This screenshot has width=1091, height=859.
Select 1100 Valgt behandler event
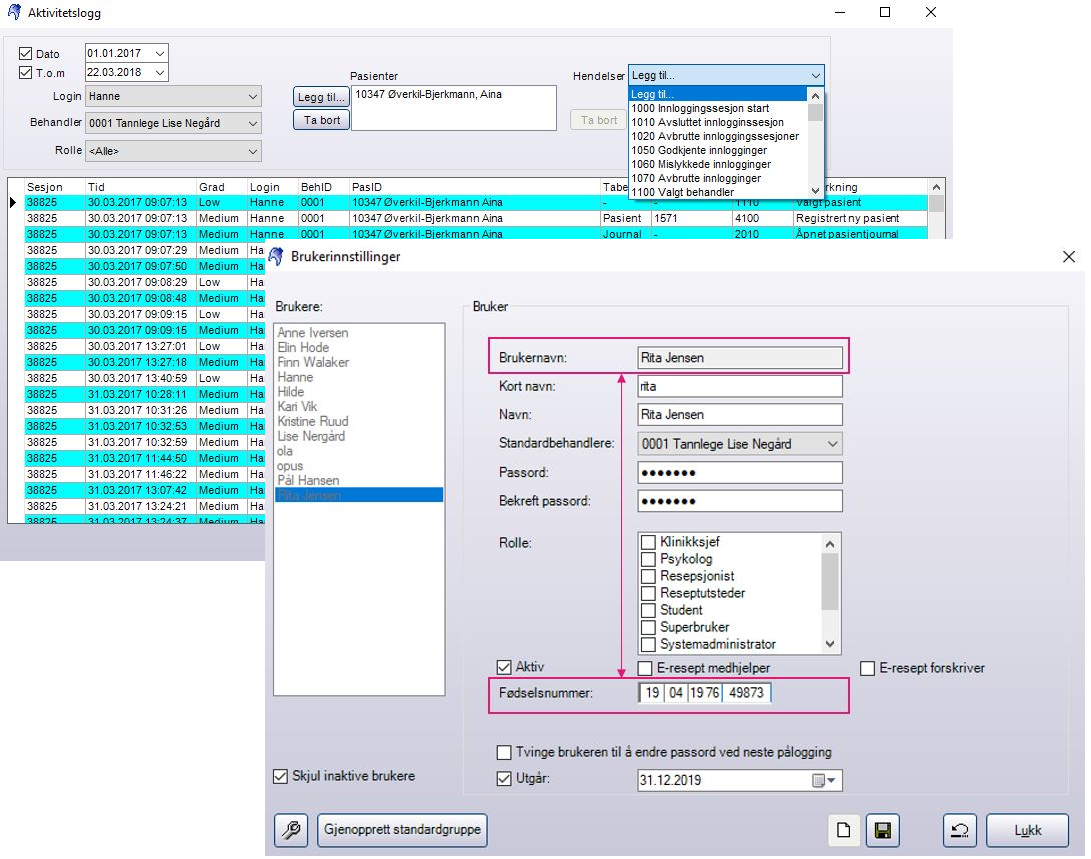click(x=717, y=192)
